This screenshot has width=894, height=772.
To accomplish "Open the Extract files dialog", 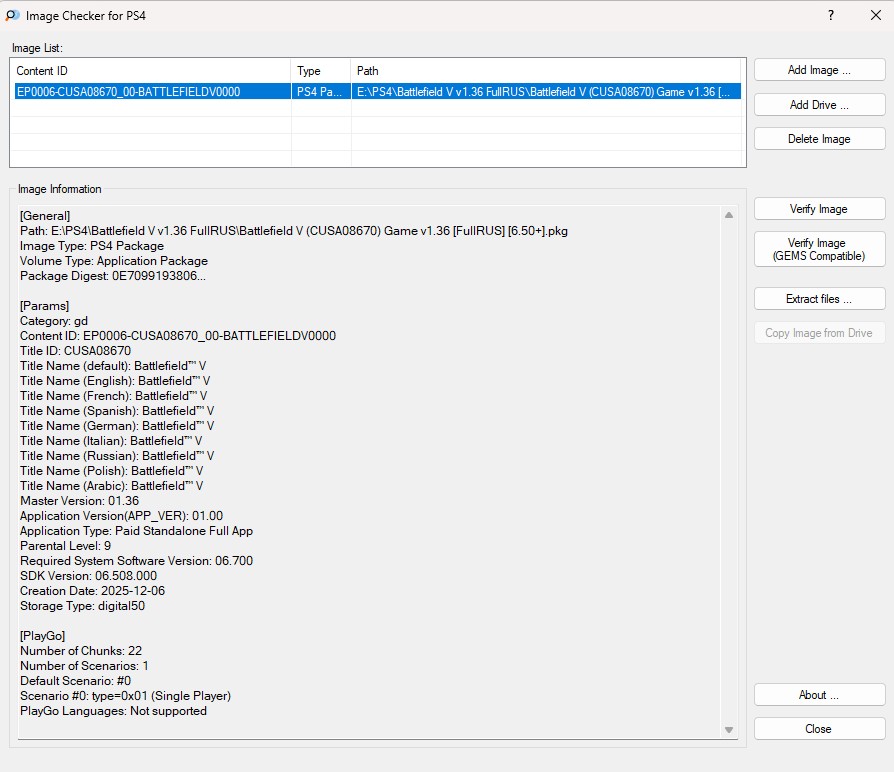I will (x=819, y=299).
